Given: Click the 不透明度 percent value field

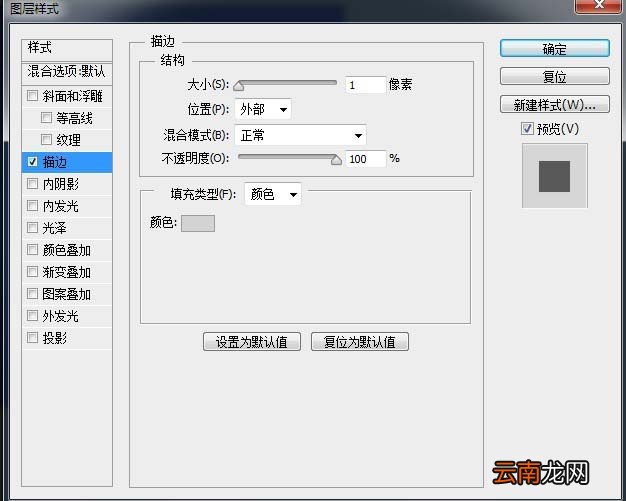Looking at the screenshot, I should (366, 159).
